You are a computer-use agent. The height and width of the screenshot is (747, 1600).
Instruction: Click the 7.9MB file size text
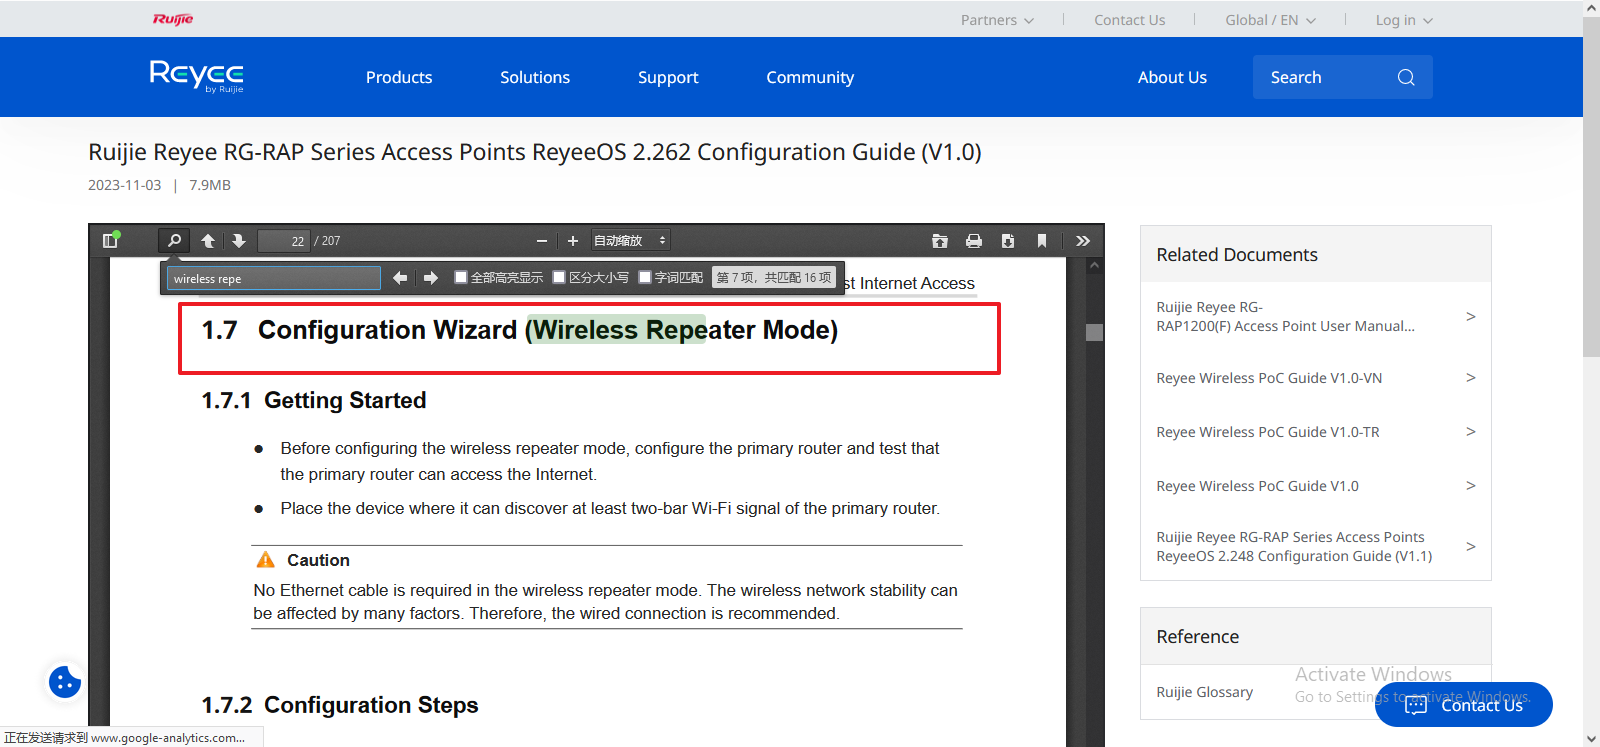pyautogui.click(x=210, y=185)
